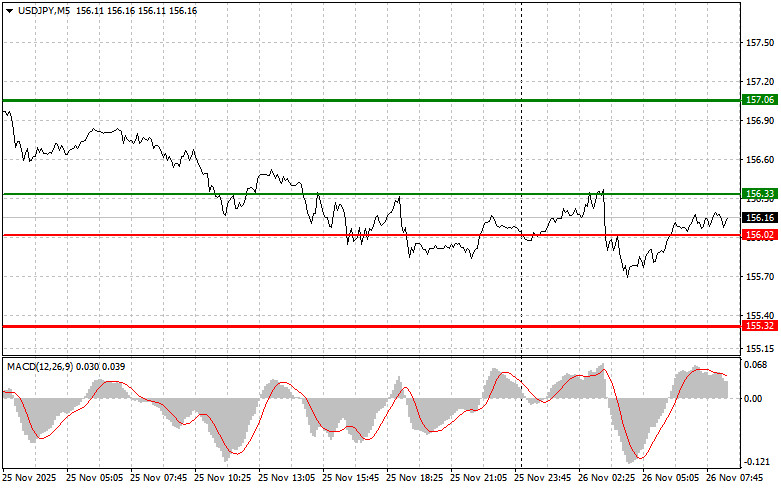This screenshot has width=781, height=489.
Task: Click the 157.50 price scale value
Action: (x=760, y=43)
